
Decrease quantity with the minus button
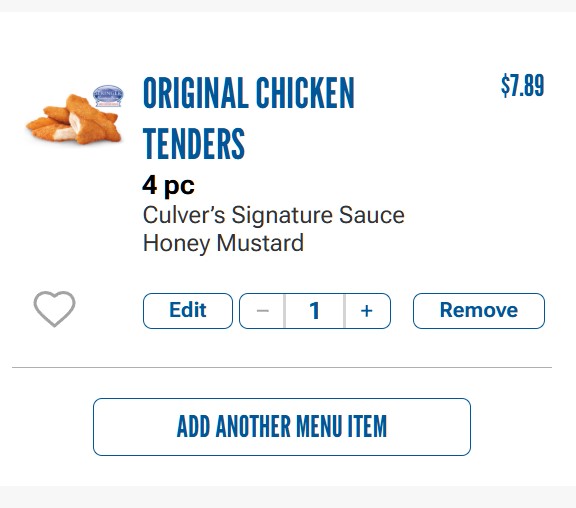click(262, 311)
